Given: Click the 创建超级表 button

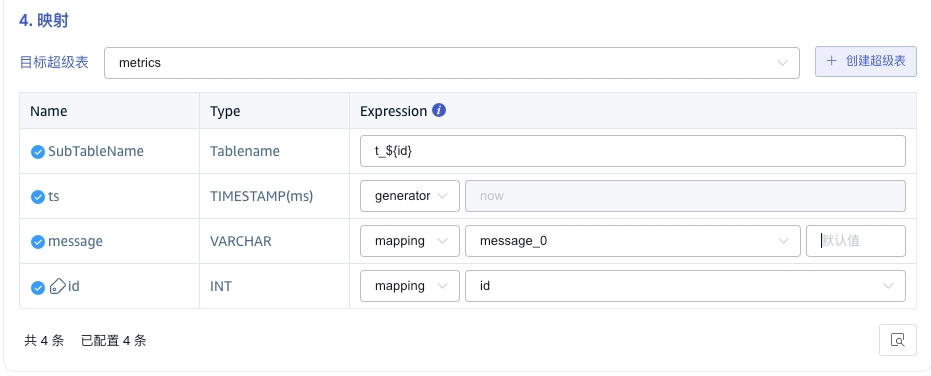Looking at the screenshot, I should click(866, 62).
